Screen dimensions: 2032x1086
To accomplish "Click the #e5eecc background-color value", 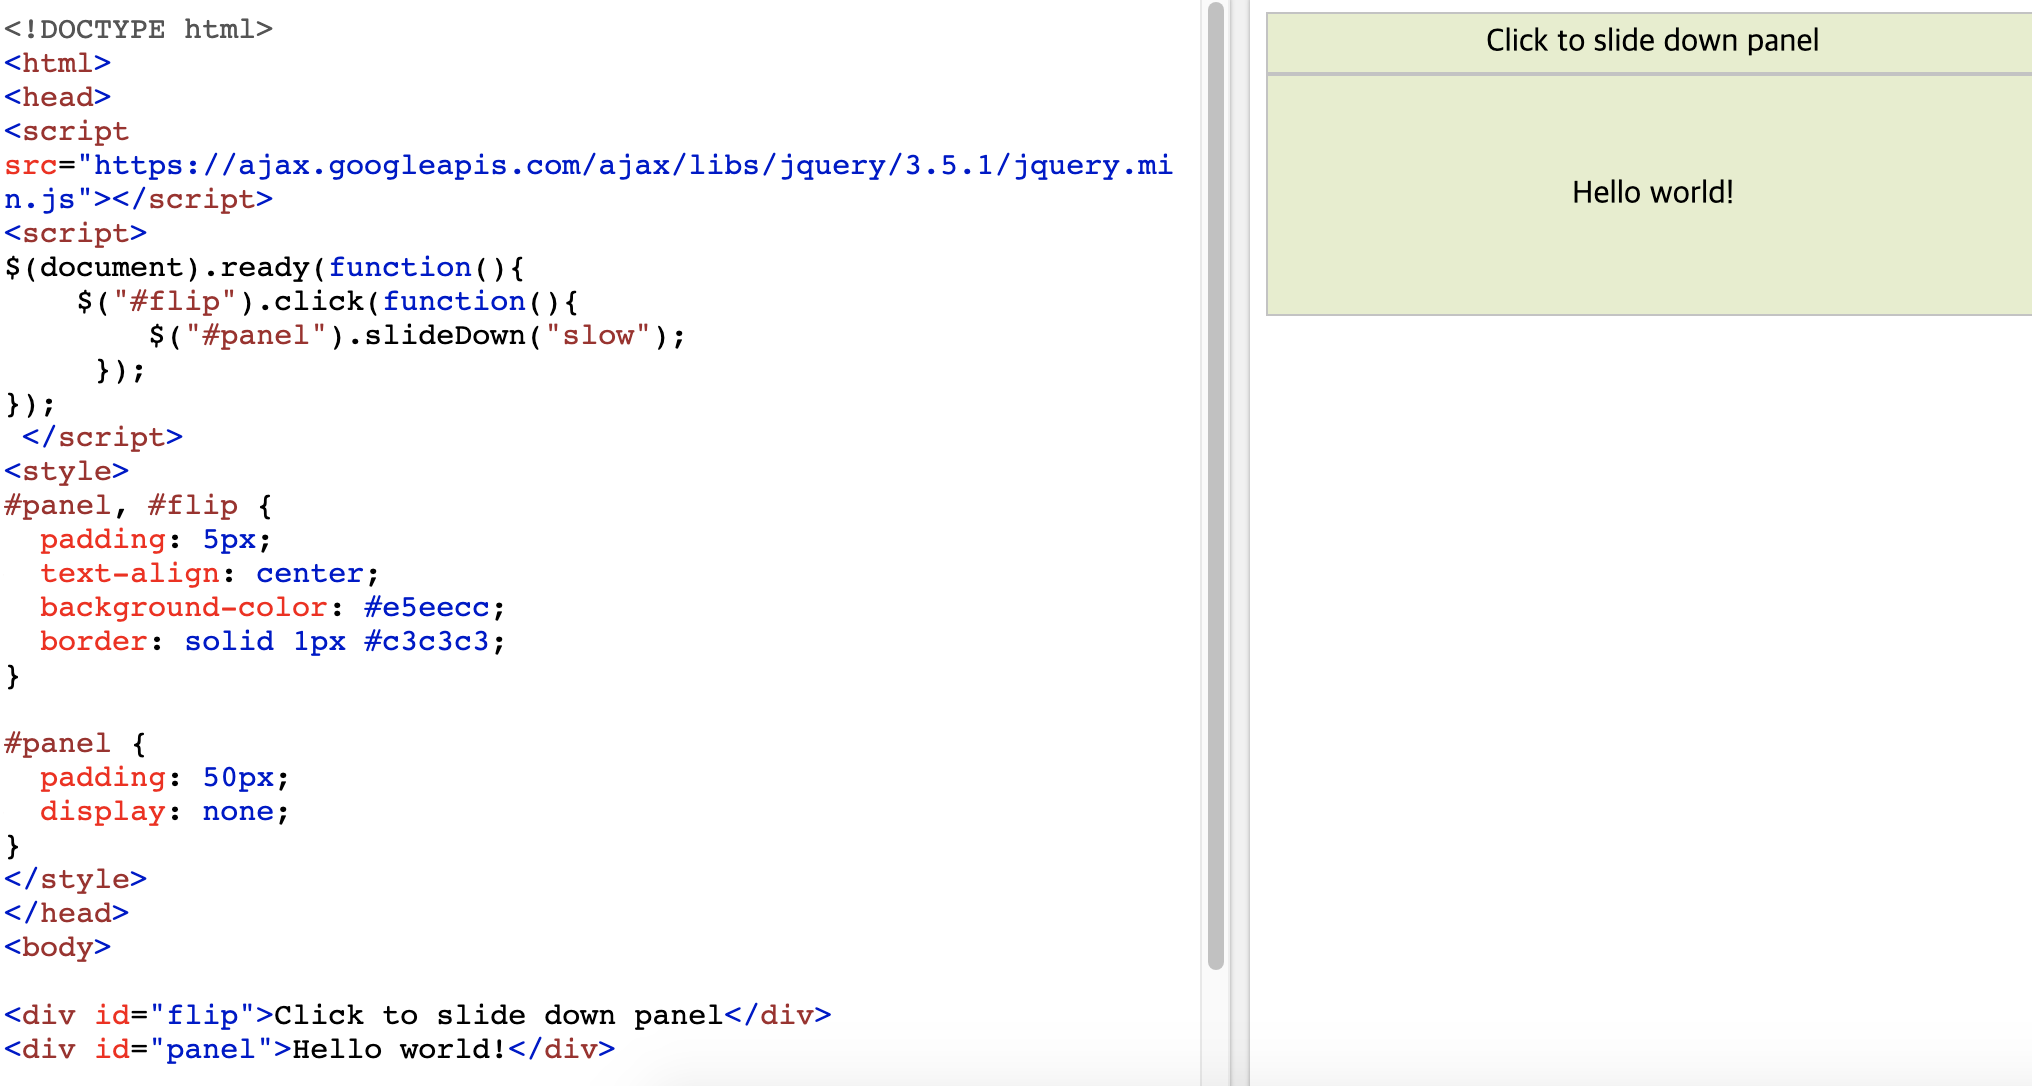I will [x=426, y=608].
